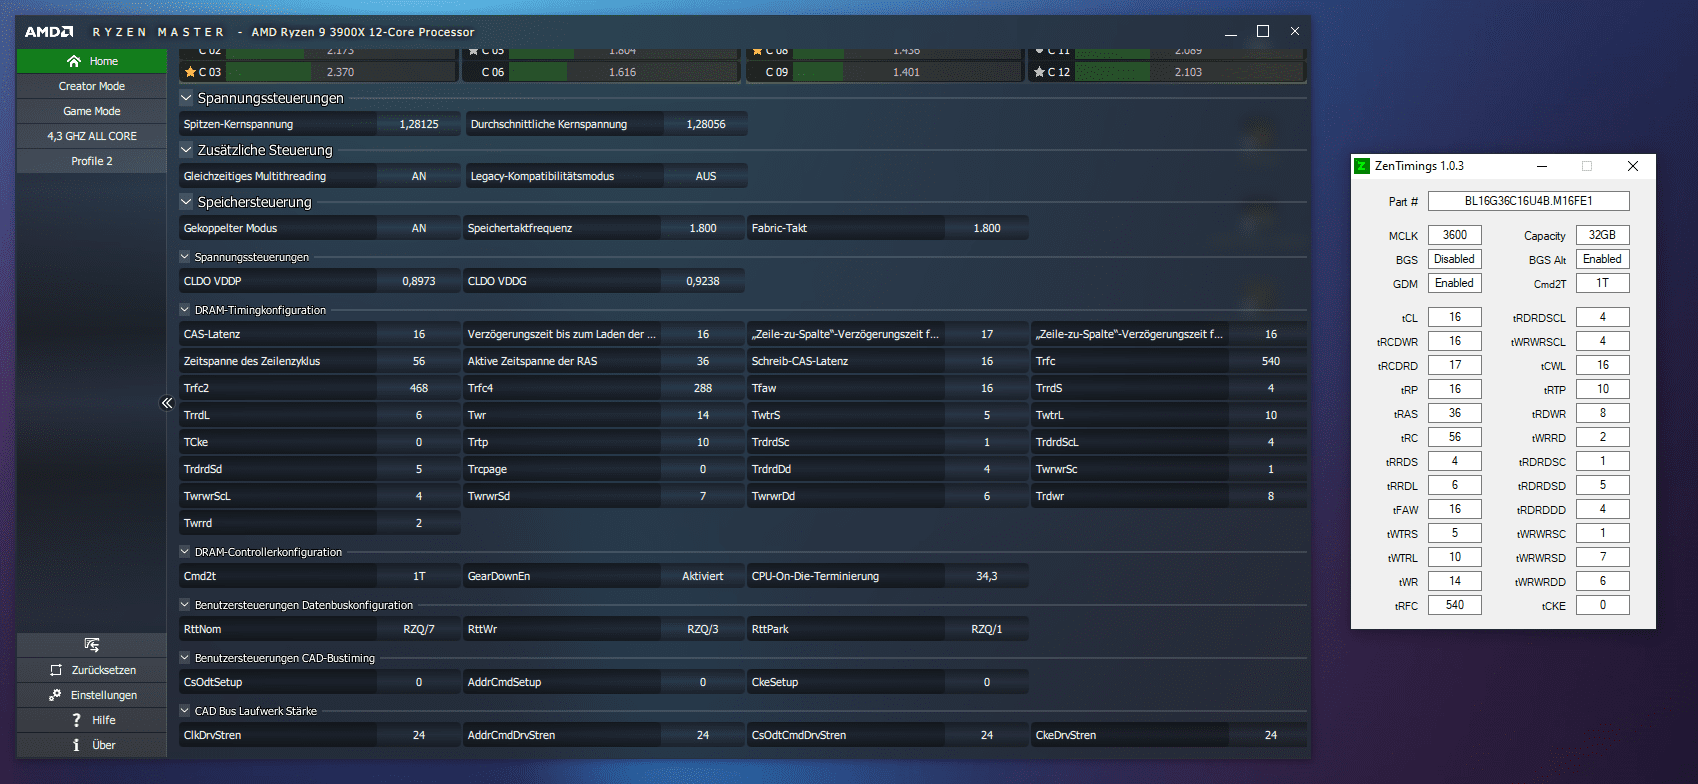
Task: Click the ZenTimings green app icon
Action: point(1362,166)
